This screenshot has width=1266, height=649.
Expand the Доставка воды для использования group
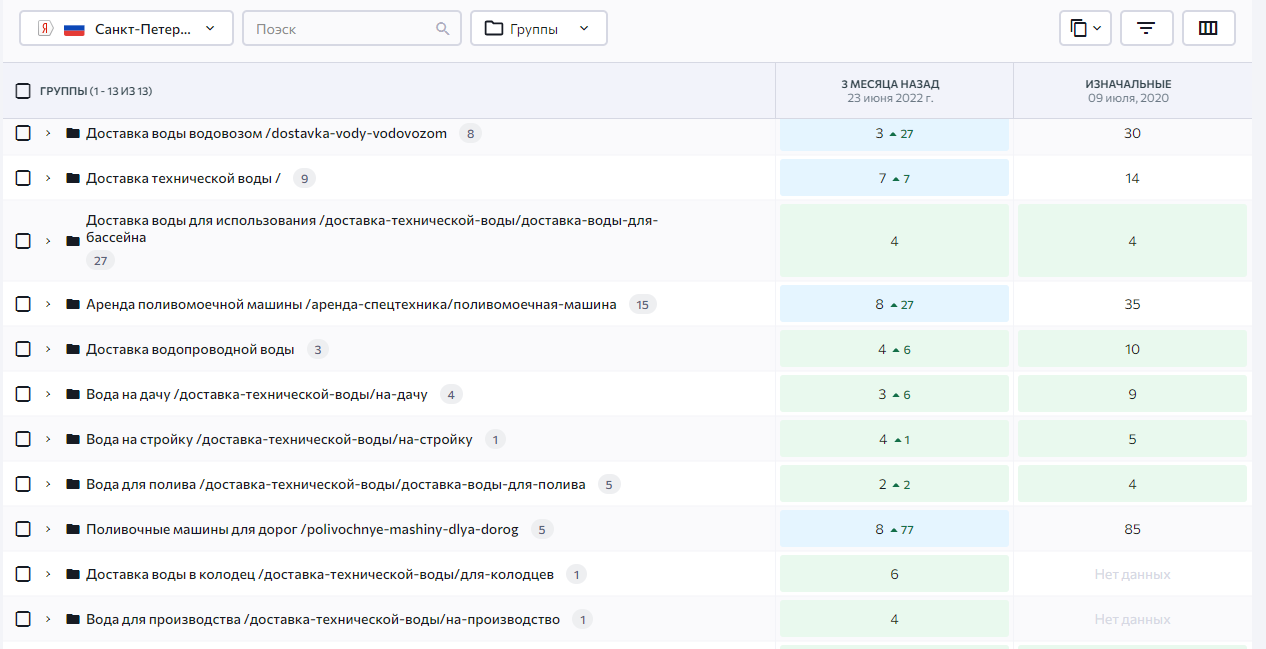pyautogui.click(x=48, y=241)
